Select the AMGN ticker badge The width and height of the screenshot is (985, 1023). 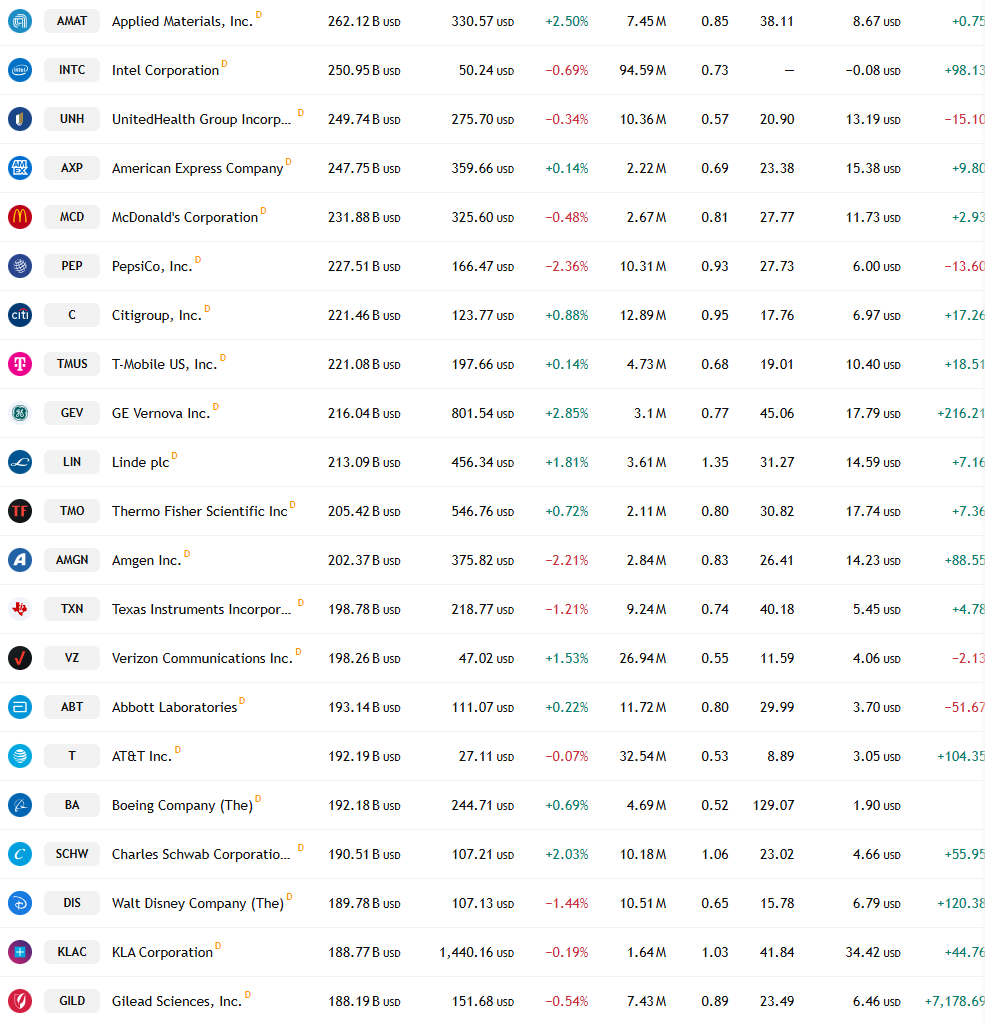pyautogui.click(x=72, y=560)
